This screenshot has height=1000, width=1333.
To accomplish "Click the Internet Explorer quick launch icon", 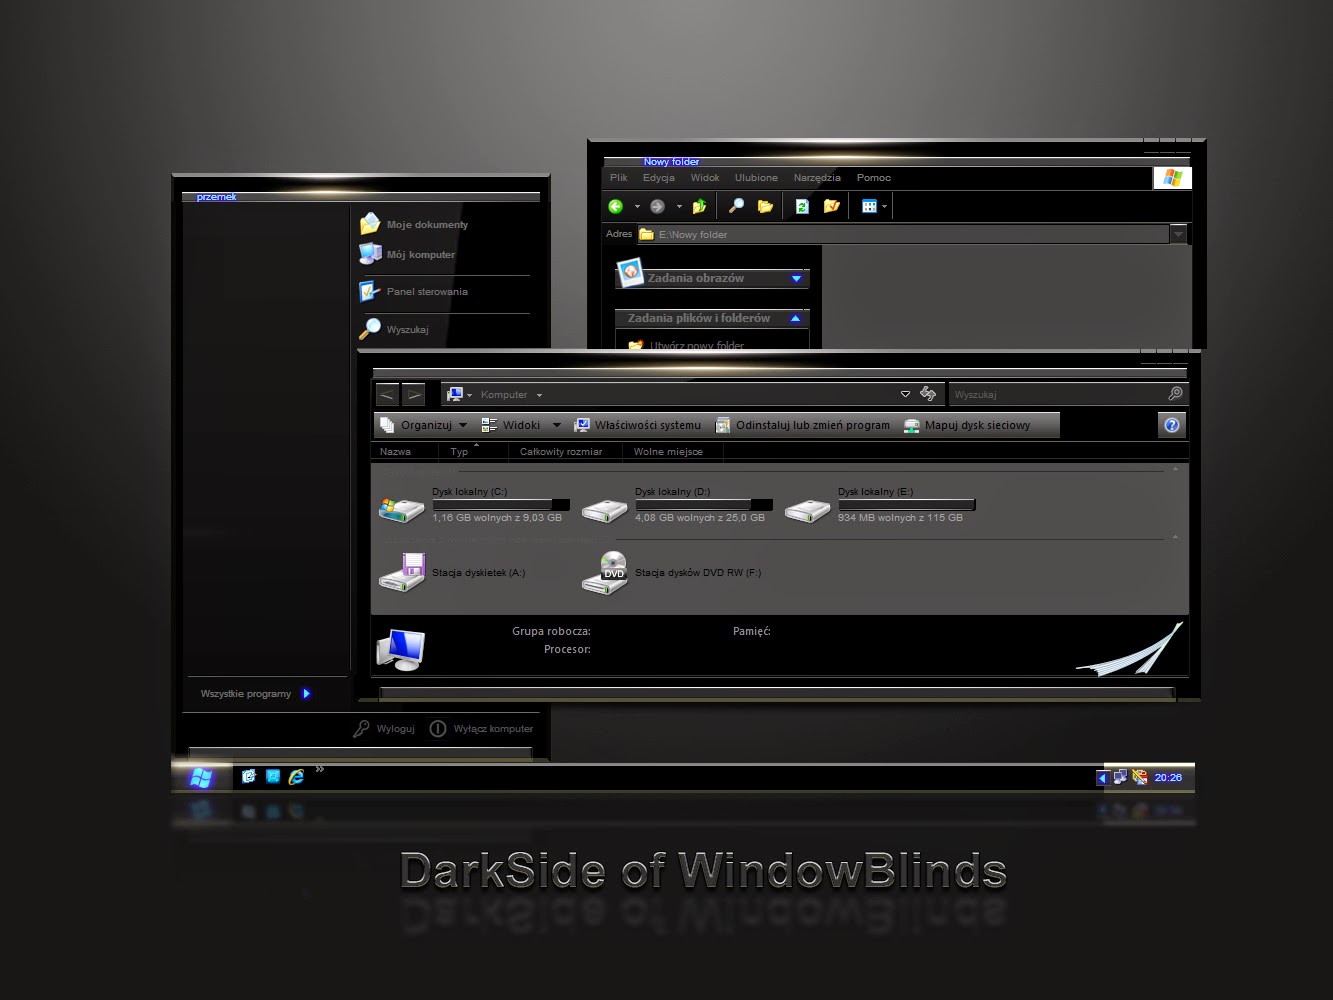I will click(296, 777).
